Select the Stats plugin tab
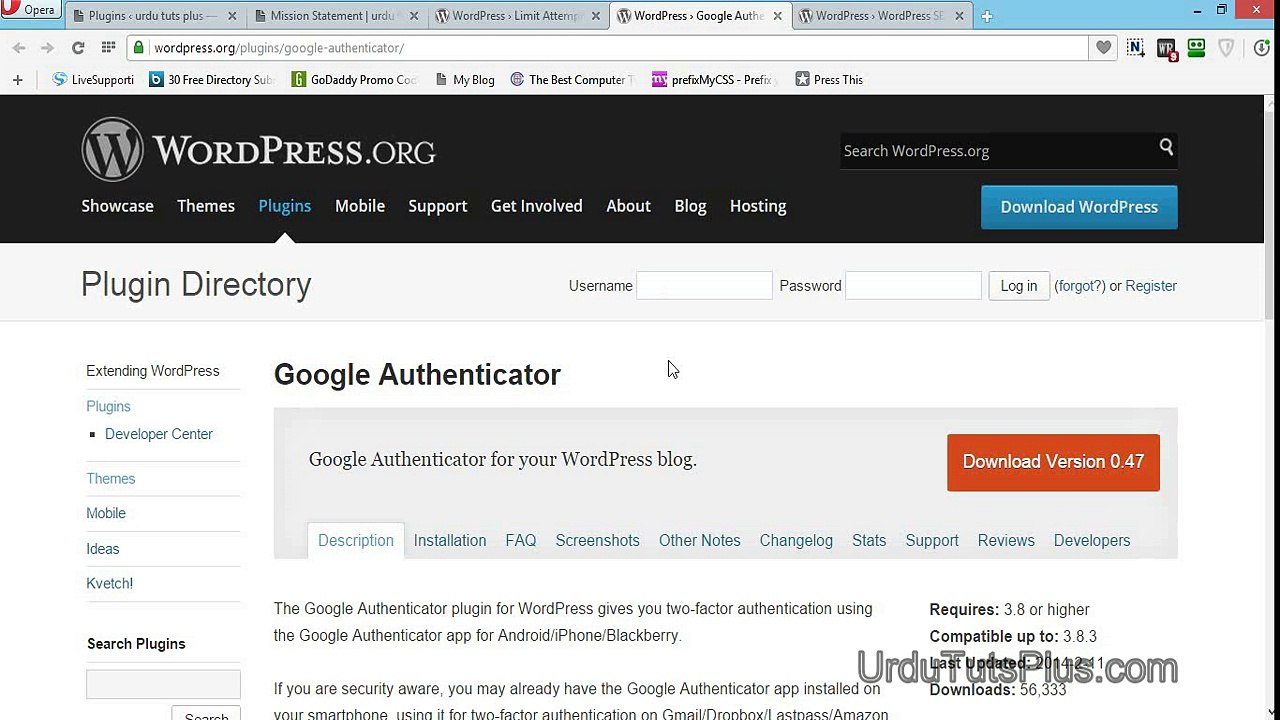 tap(869, 540)
